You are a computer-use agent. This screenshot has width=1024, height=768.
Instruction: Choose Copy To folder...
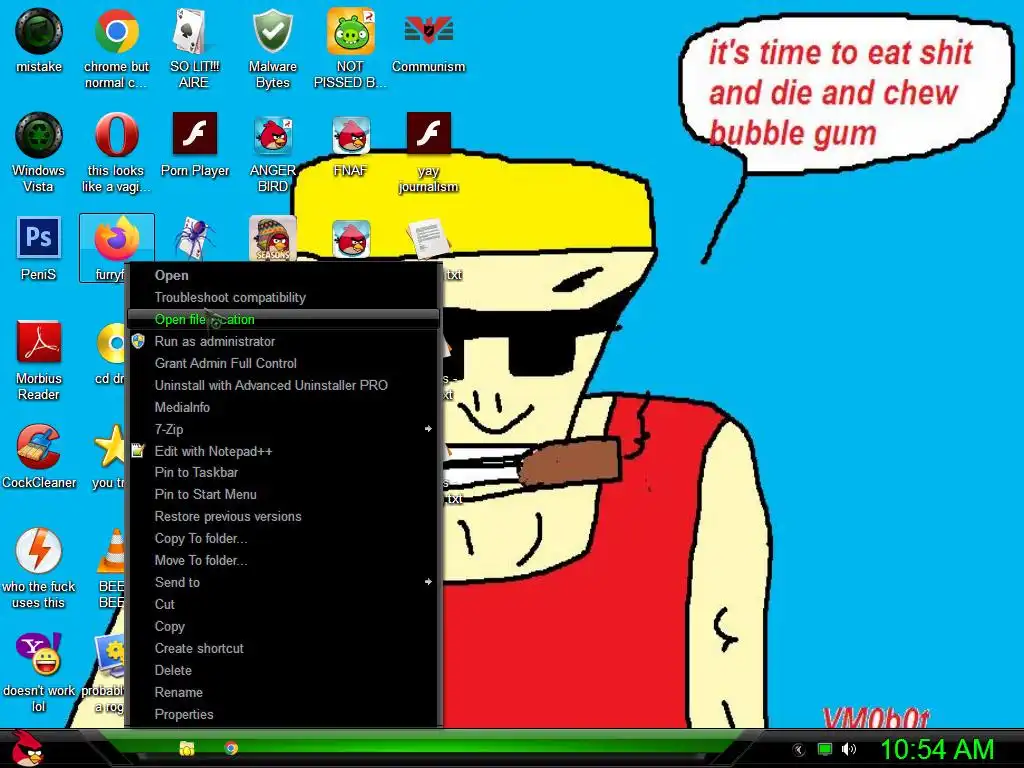[284, 538]
